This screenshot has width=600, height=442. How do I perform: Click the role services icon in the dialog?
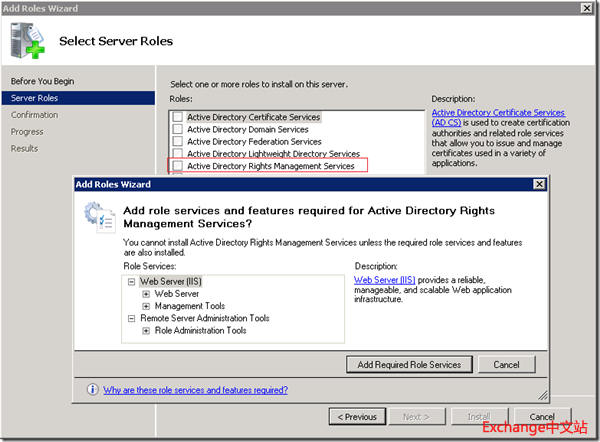[x=97, y=217]
